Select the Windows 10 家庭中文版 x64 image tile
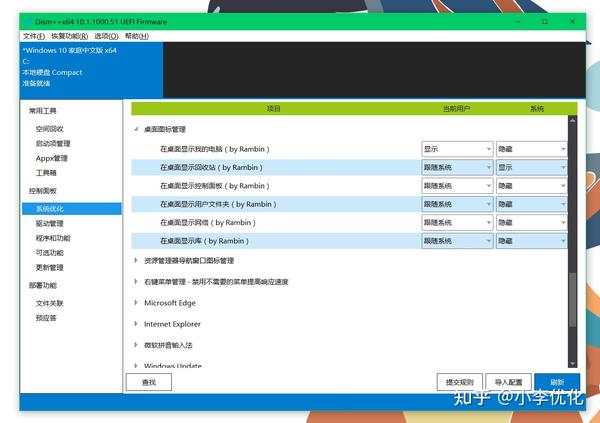 click(92, 70)
